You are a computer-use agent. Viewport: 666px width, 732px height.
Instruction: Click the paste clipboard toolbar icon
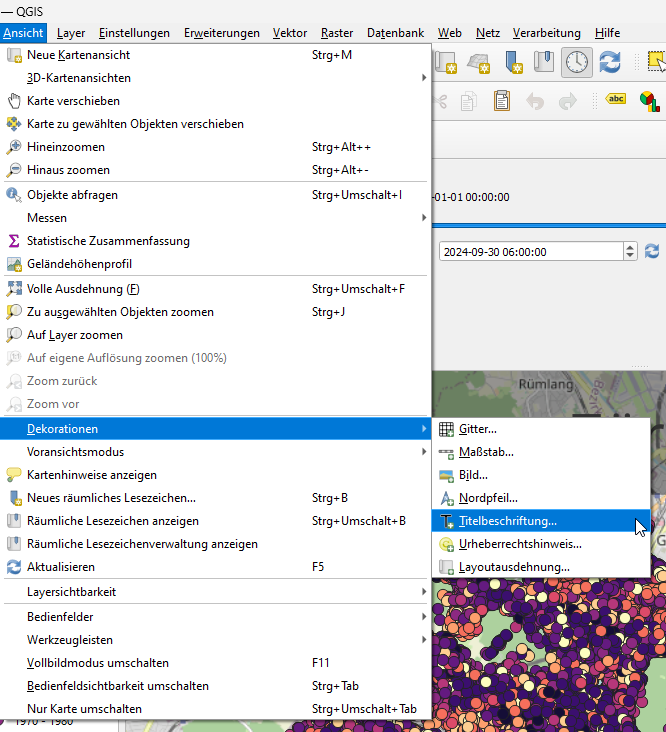[501, 100]
